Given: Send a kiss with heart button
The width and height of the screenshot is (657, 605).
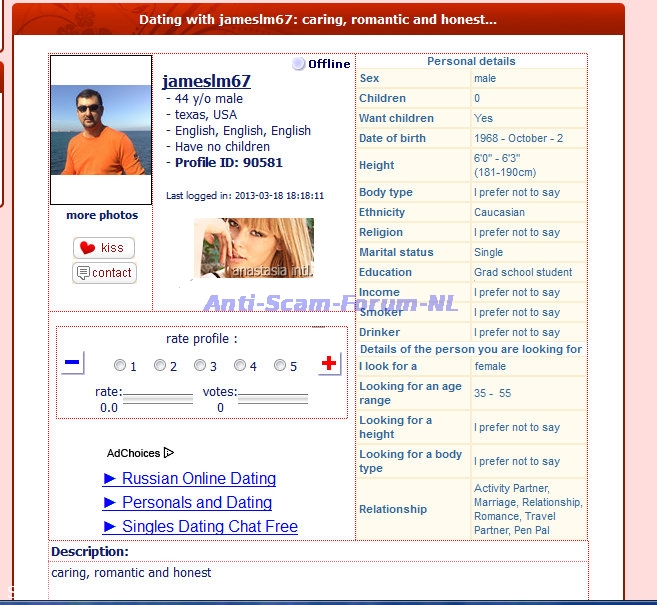Looking at the screenshot, I should 103,248.
